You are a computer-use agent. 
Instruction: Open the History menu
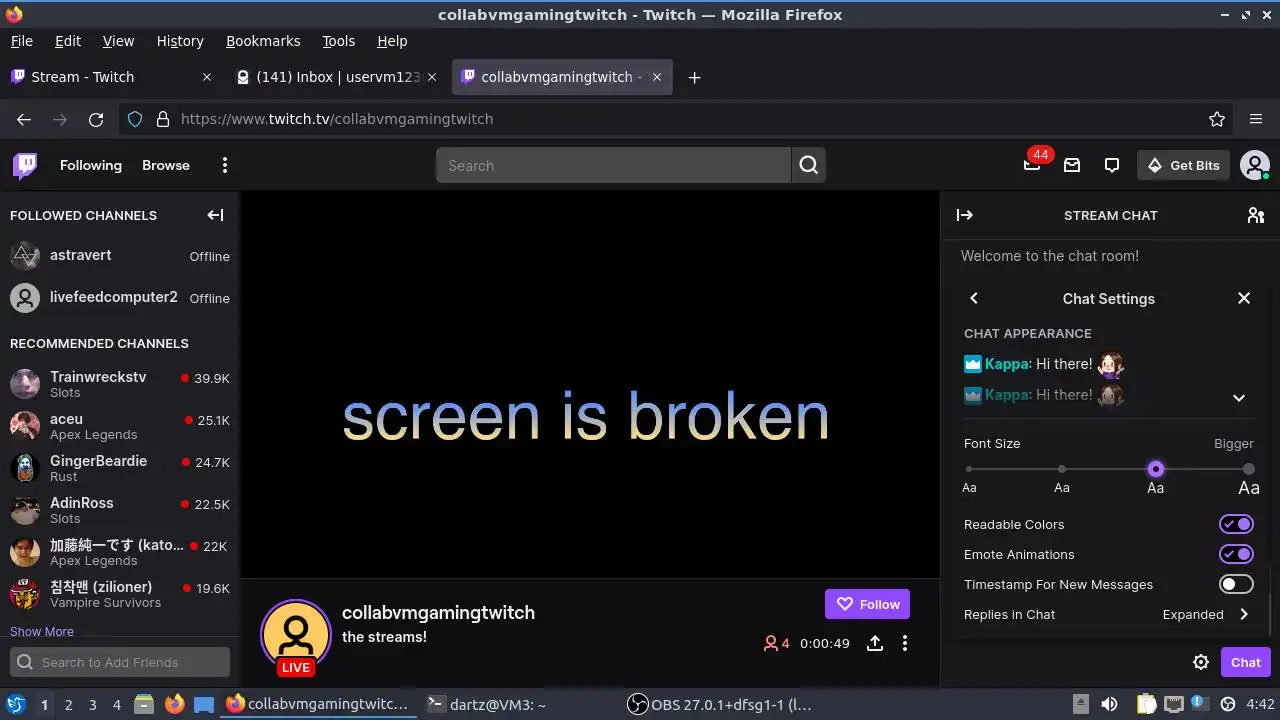(x=180, y=41)
